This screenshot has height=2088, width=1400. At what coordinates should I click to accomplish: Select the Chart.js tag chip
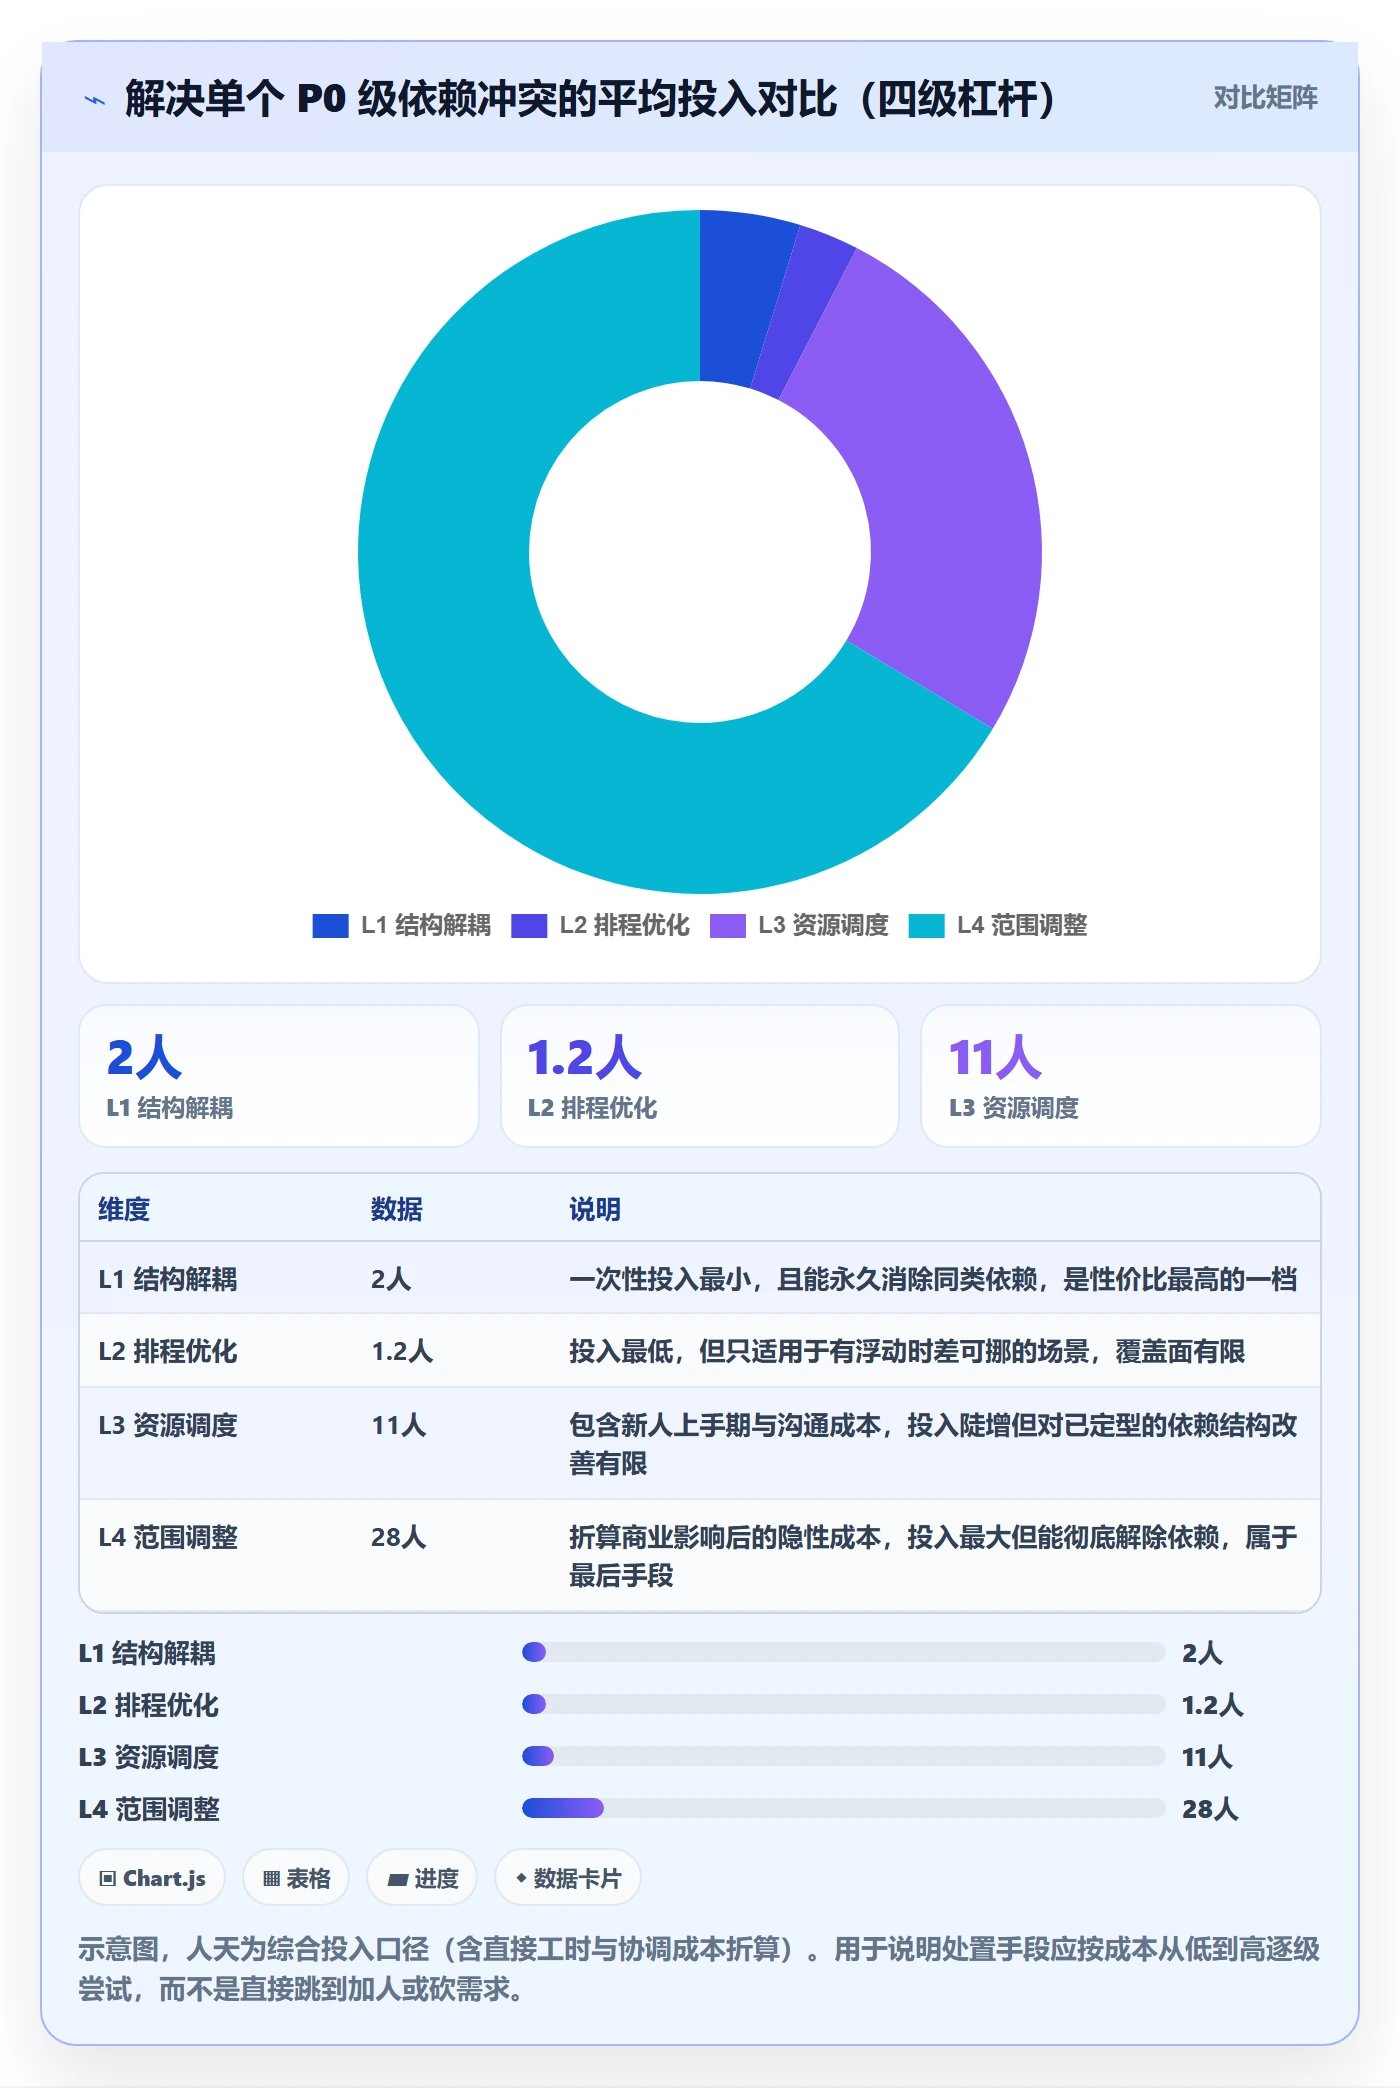(x=152, y=1878)
